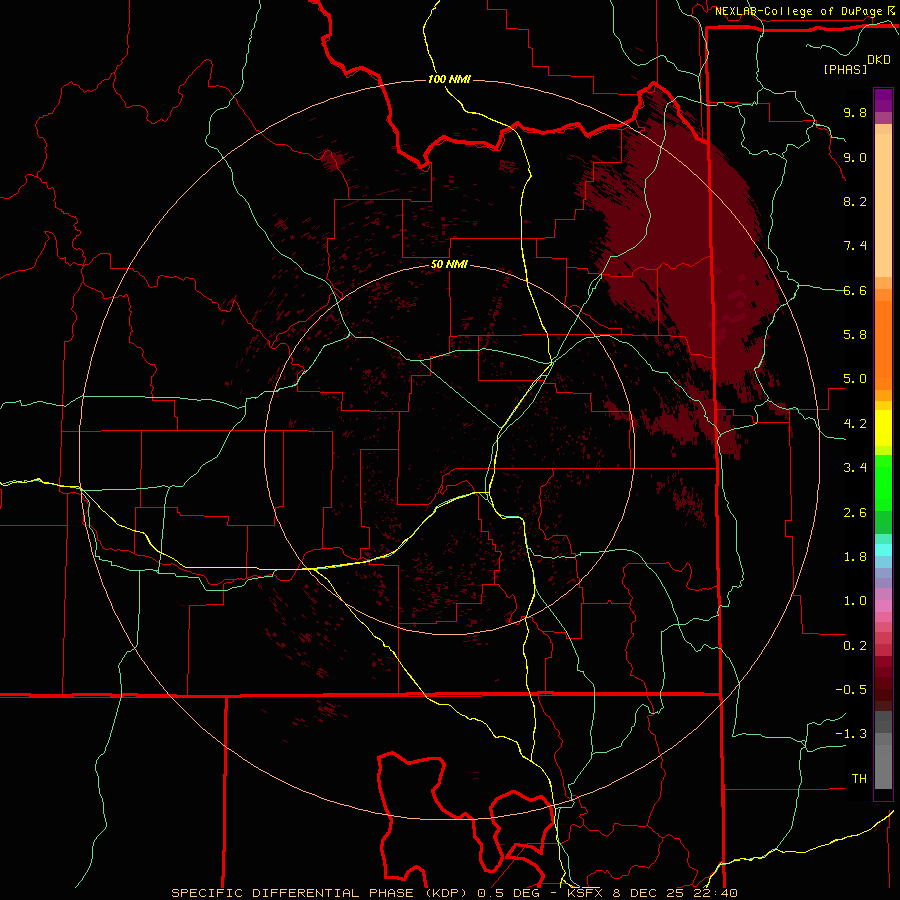Select the 9.0 value on the scale
900x900 pixels.
point(855,157)
